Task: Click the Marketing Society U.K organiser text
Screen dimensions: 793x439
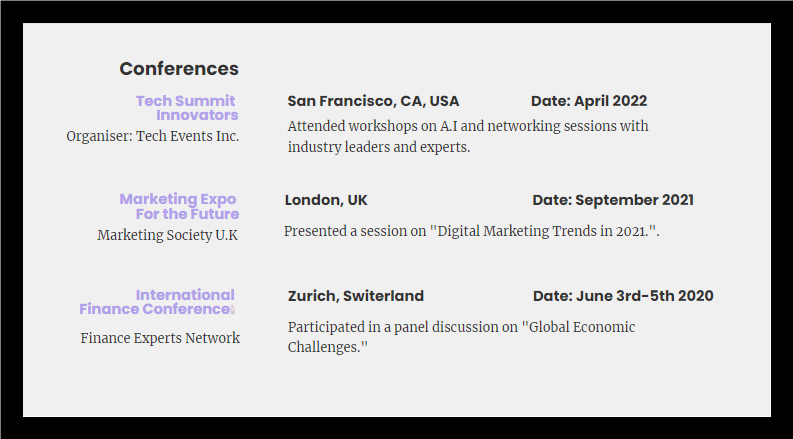Action: coord(167,235)
